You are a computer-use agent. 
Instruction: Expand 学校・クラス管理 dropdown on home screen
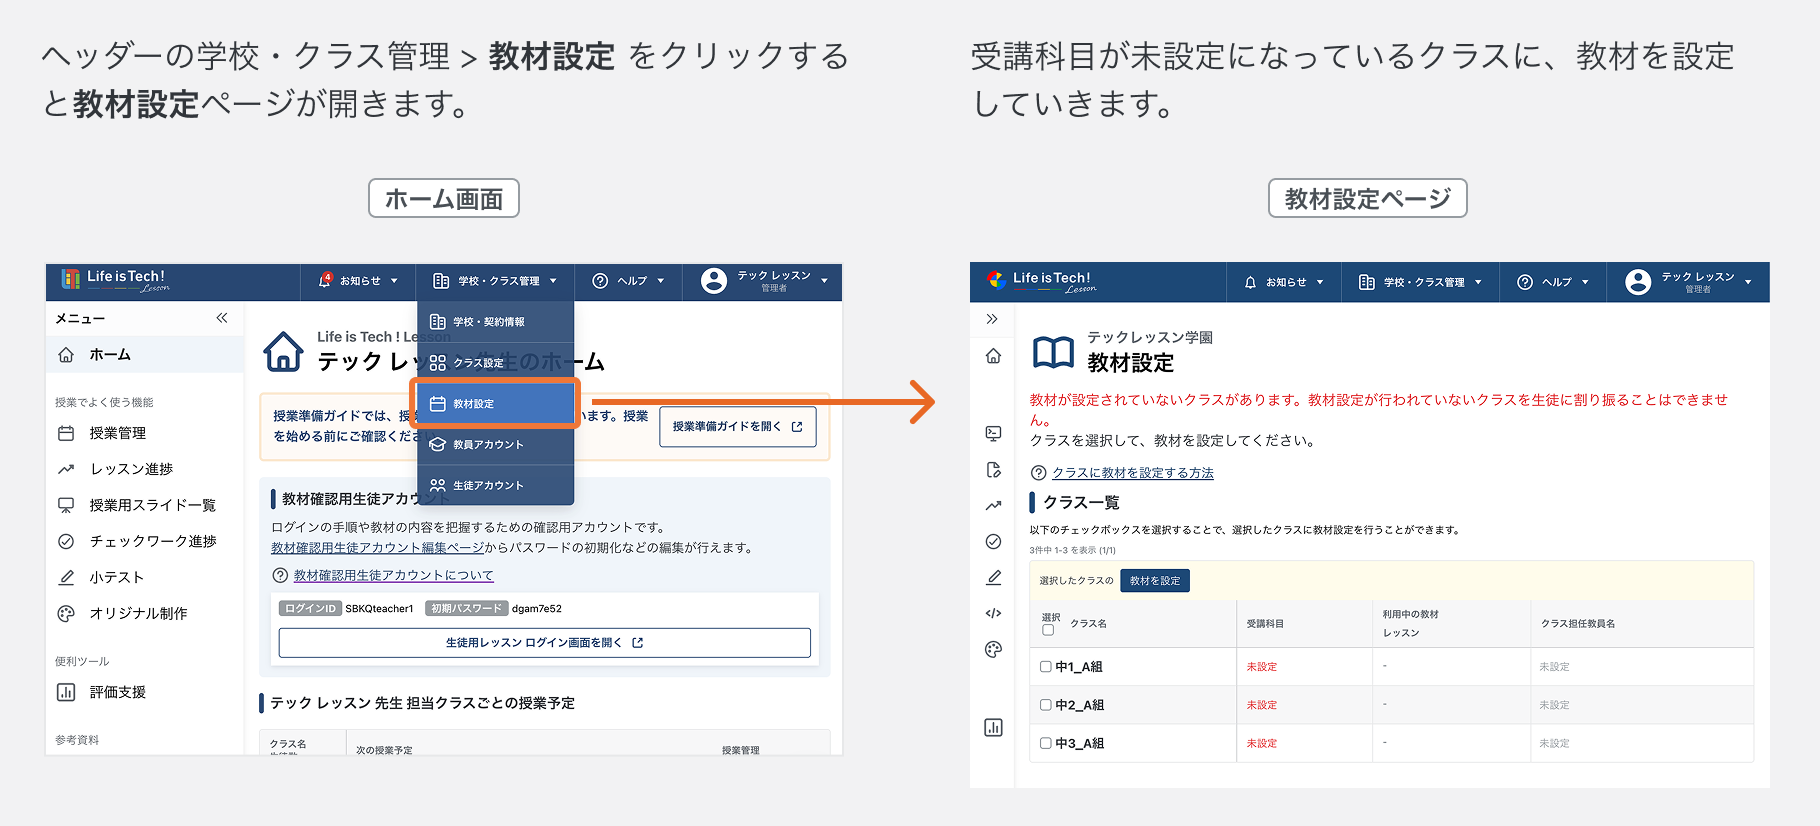495,281
